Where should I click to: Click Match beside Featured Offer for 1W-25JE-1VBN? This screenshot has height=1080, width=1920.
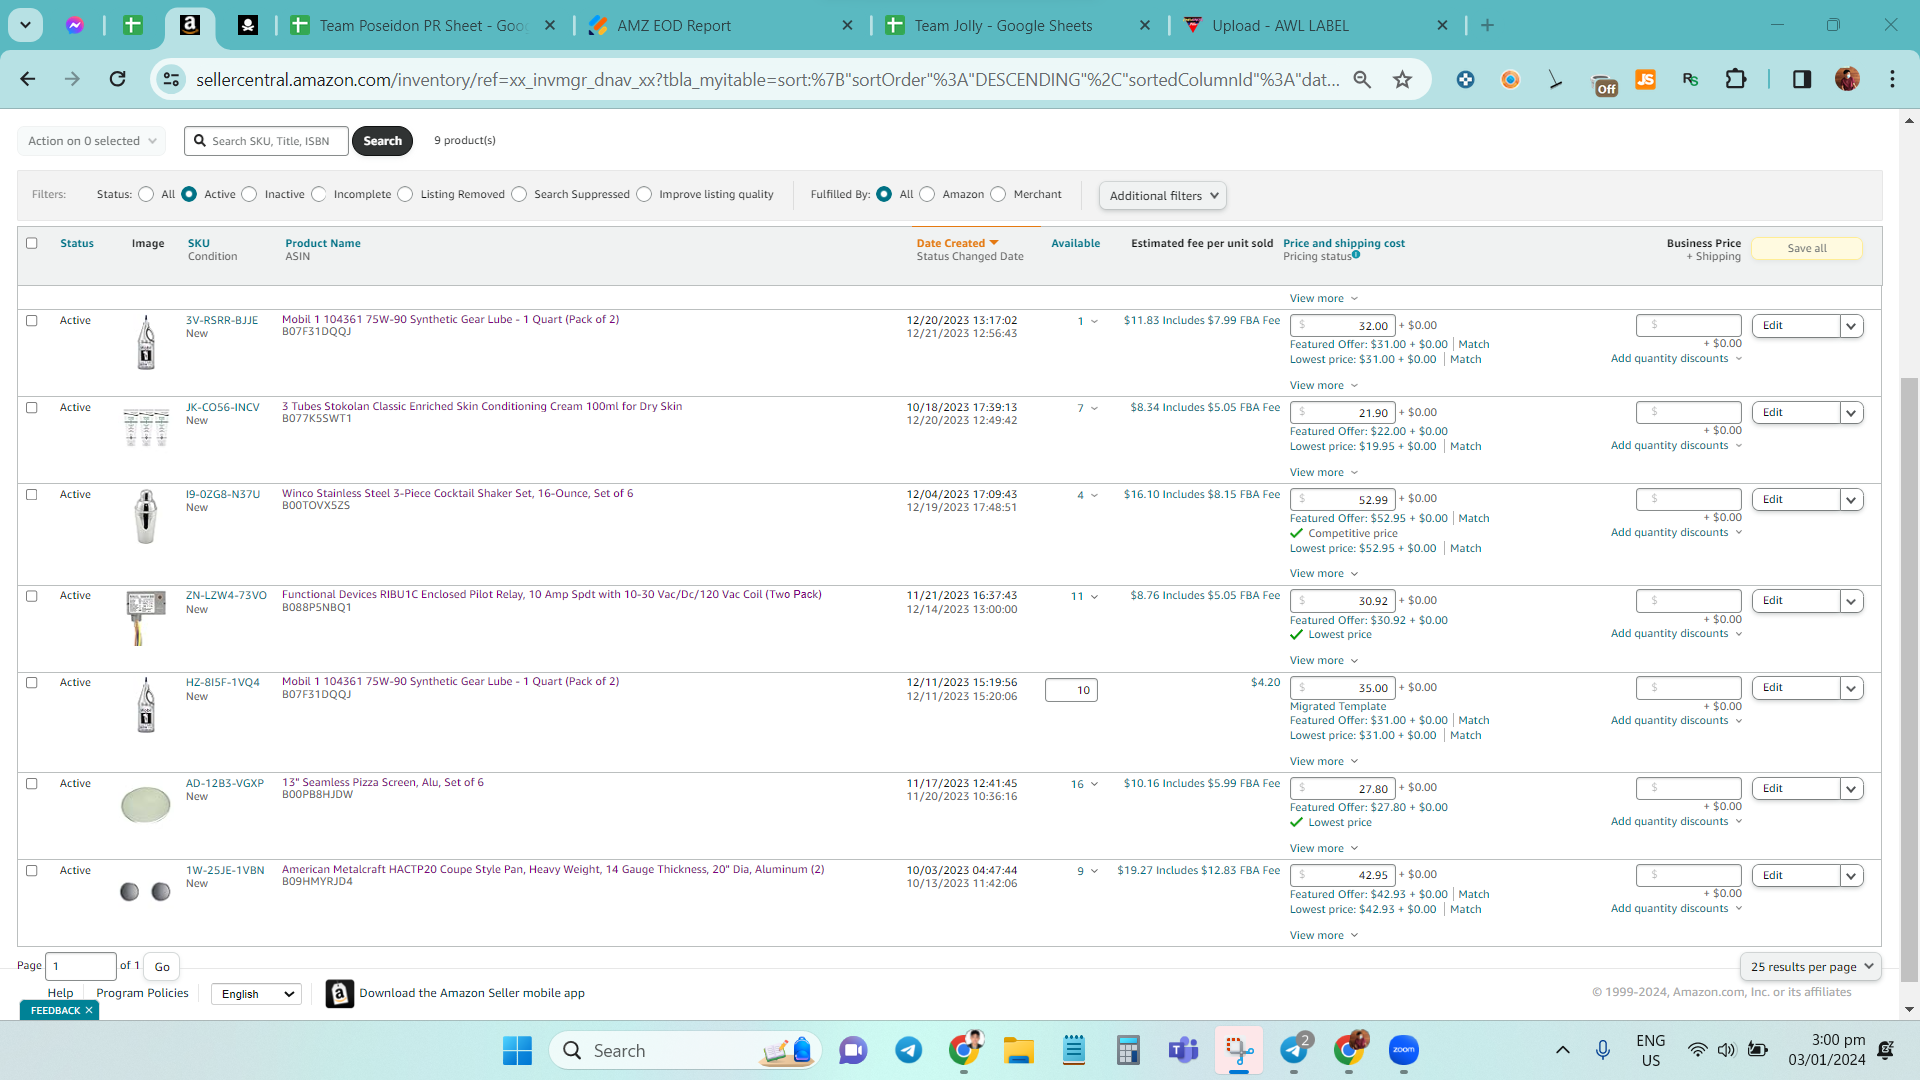(x=1473, y=894)
